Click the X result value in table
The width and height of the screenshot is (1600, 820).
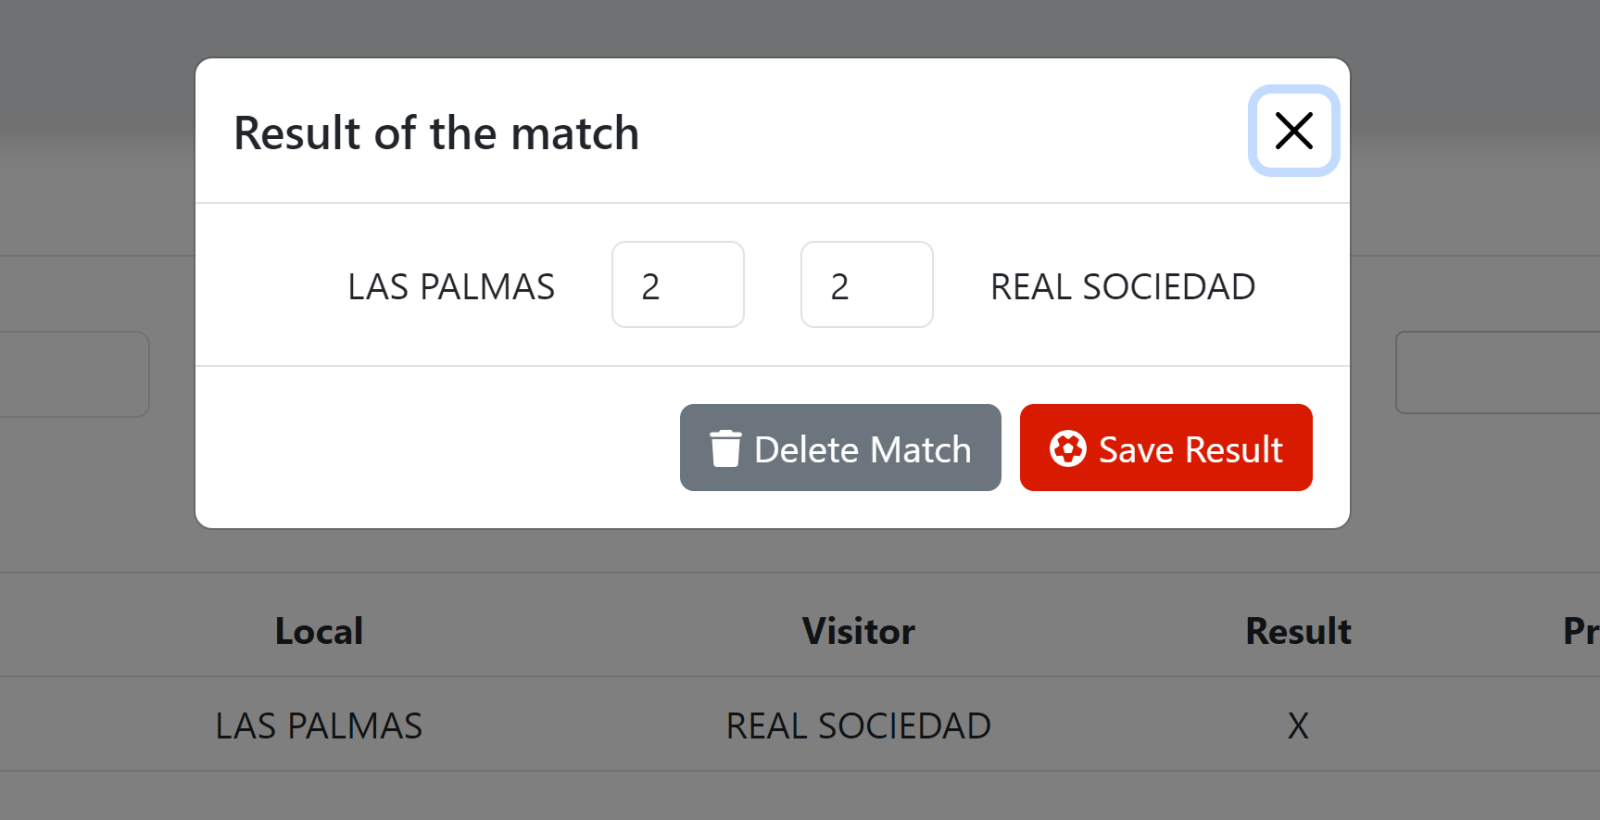coord(1298,726)
